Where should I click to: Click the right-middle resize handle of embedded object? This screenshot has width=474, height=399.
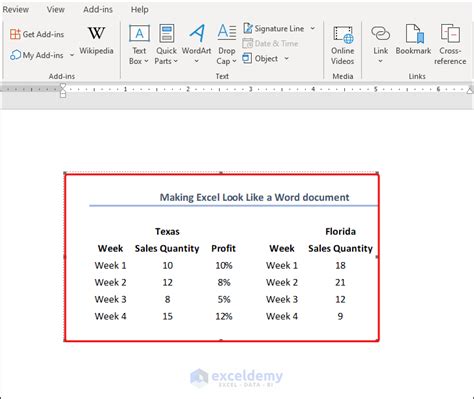(x=377, y=257)
